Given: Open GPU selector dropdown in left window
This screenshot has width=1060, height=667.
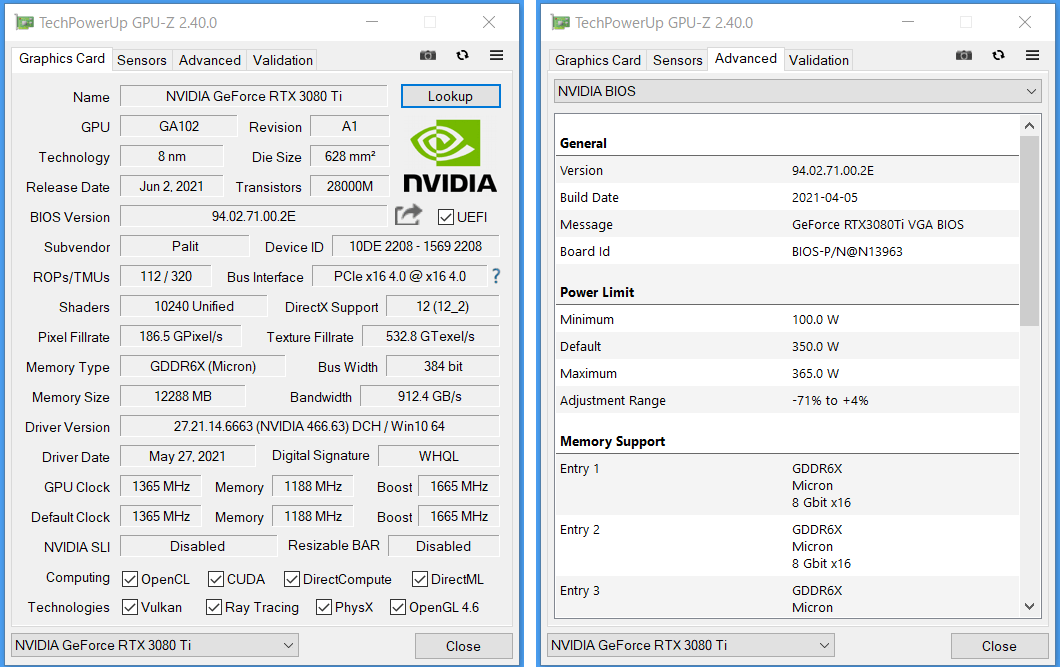Looking at the screenshot, I should point(155,645).
